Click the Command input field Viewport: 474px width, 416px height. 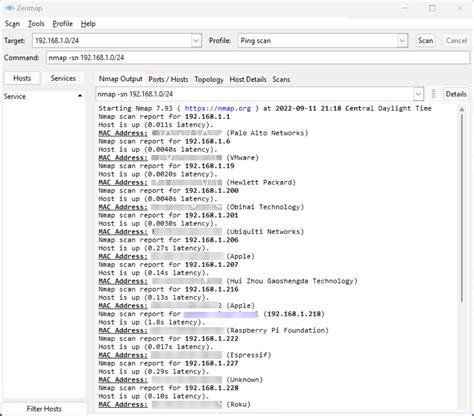[258, 58]
